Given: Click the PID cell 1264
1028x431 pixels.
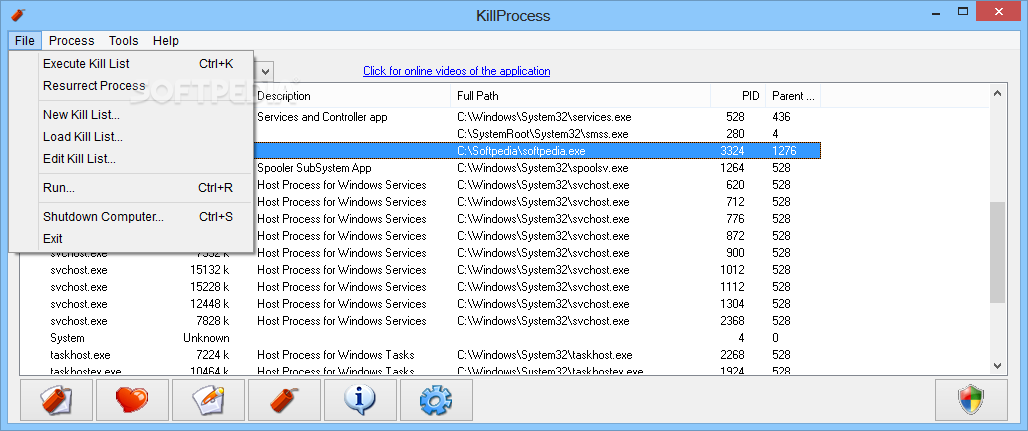Looking at the screenshot, I should tap(732, 168).
